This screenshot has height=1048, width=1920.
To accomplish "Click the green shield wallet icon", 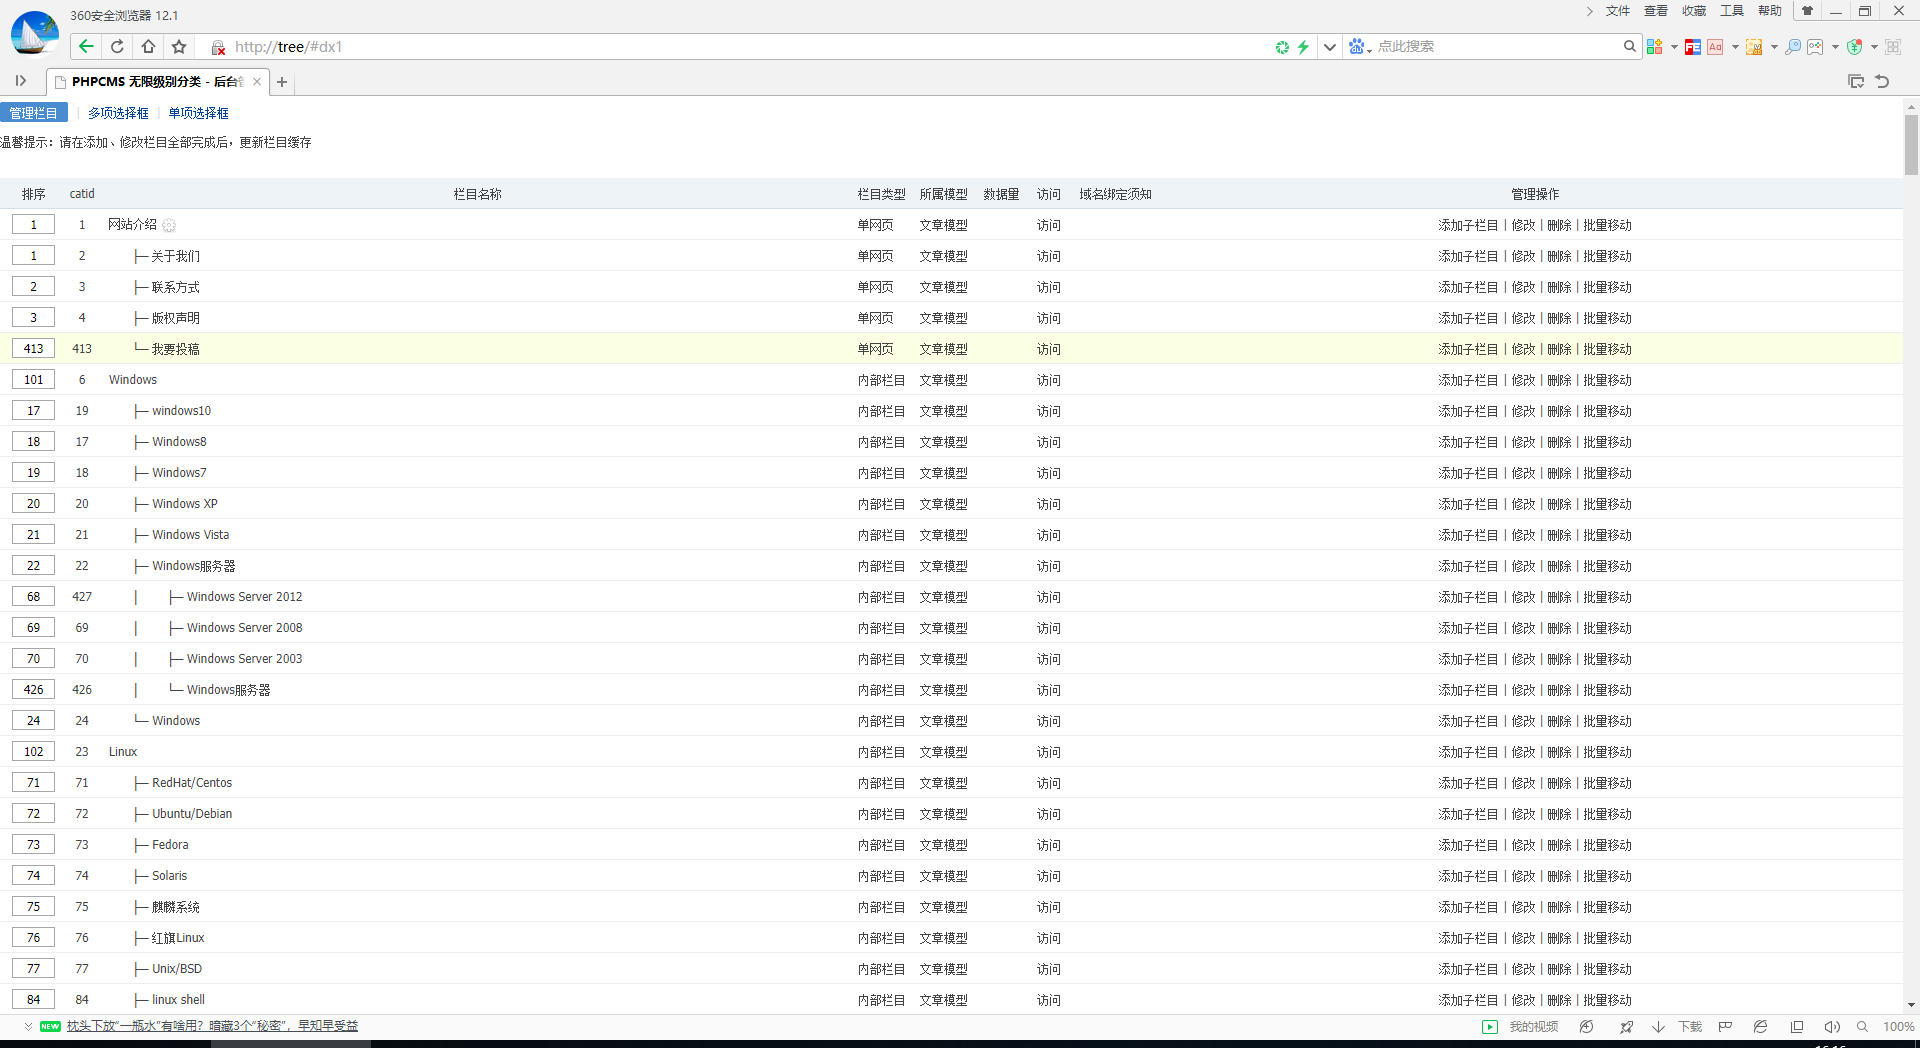I will click(1855, 47).
